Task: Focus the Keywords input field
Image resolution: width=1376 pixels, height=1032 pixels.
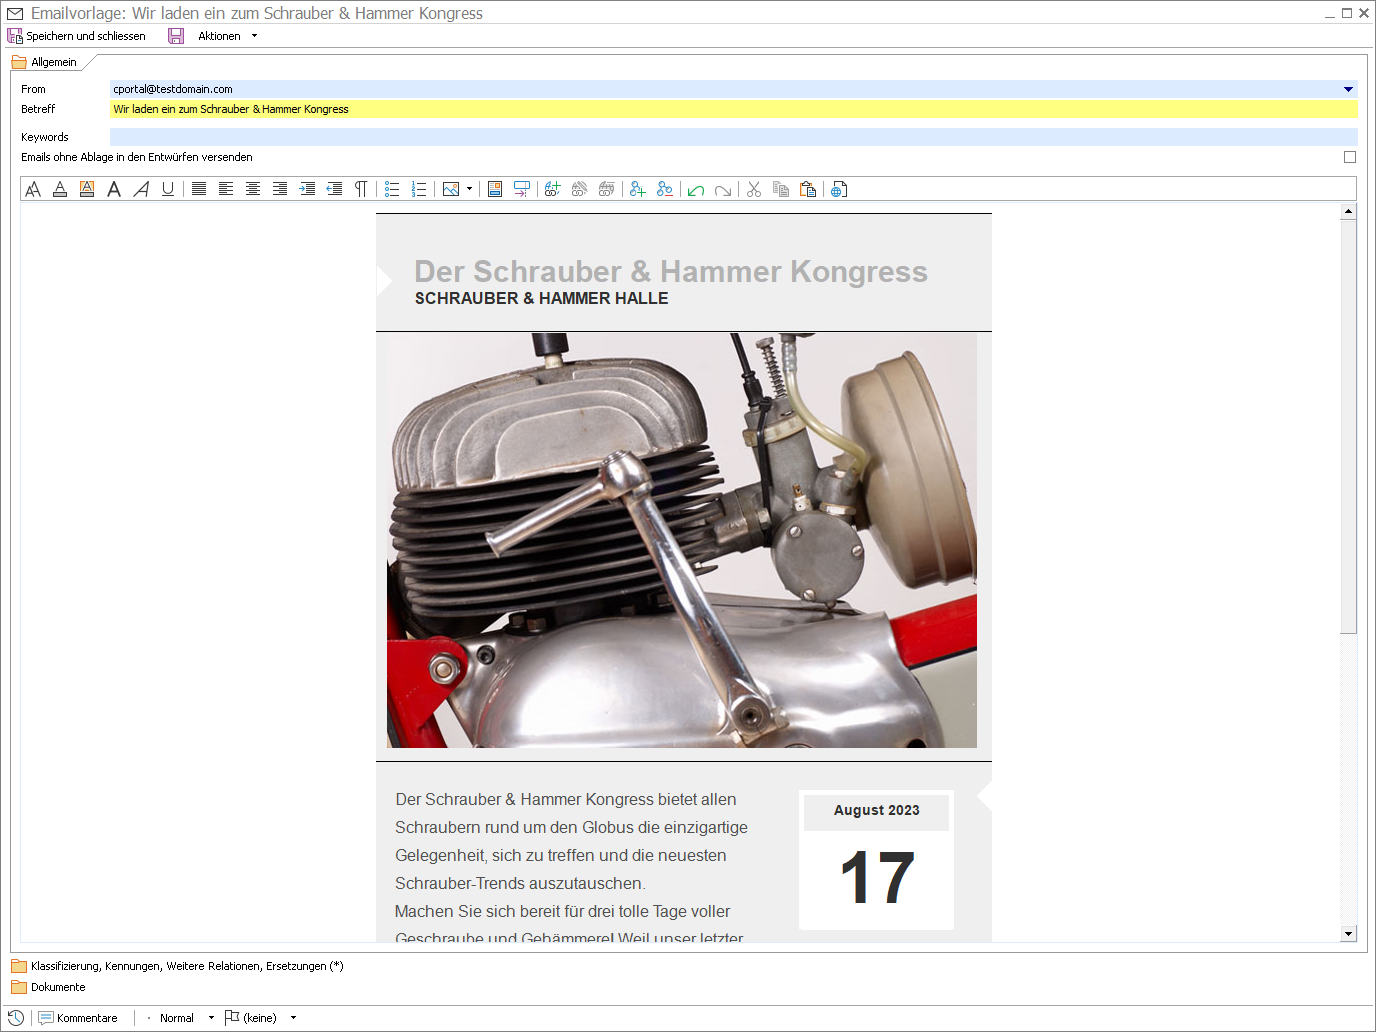Action: point(733,137)
